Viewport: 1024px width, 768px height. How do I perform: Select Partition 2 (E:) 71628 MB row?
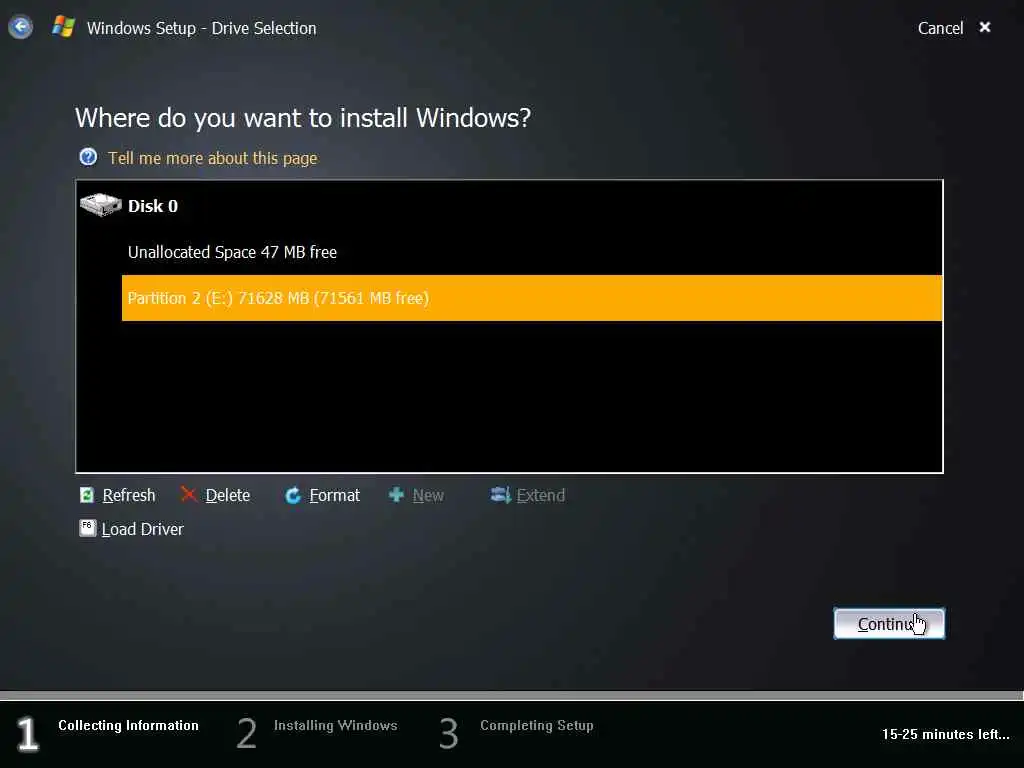pos(532,298)
